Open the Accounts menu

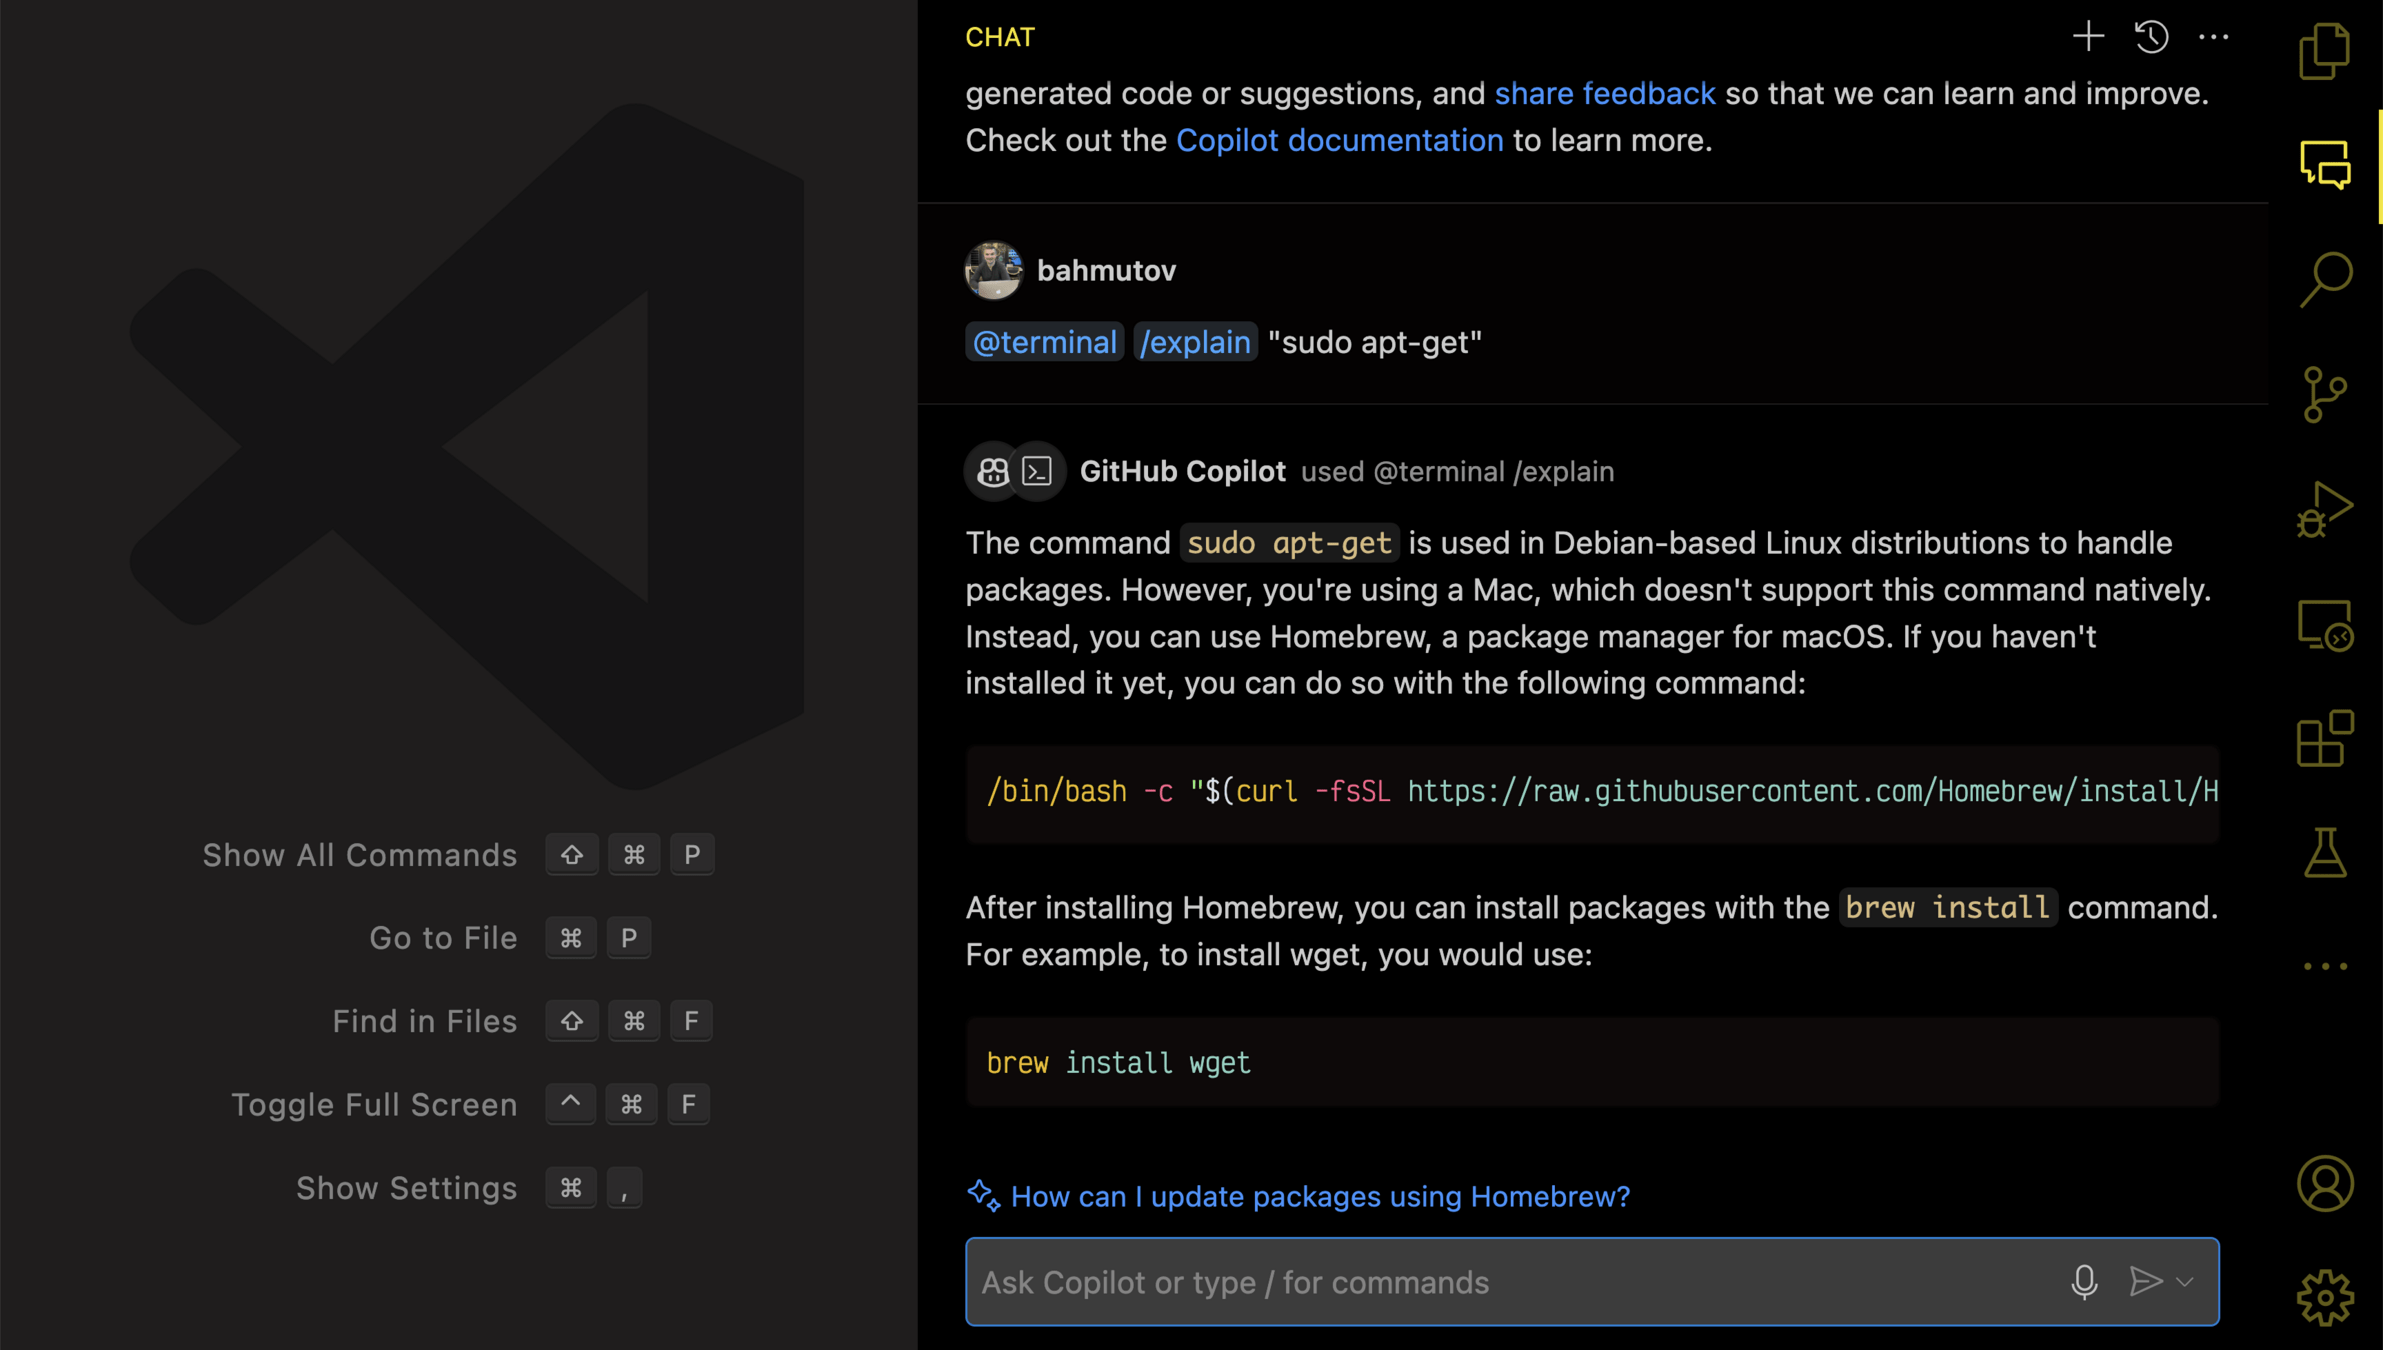click(x=2325, y=1184)
